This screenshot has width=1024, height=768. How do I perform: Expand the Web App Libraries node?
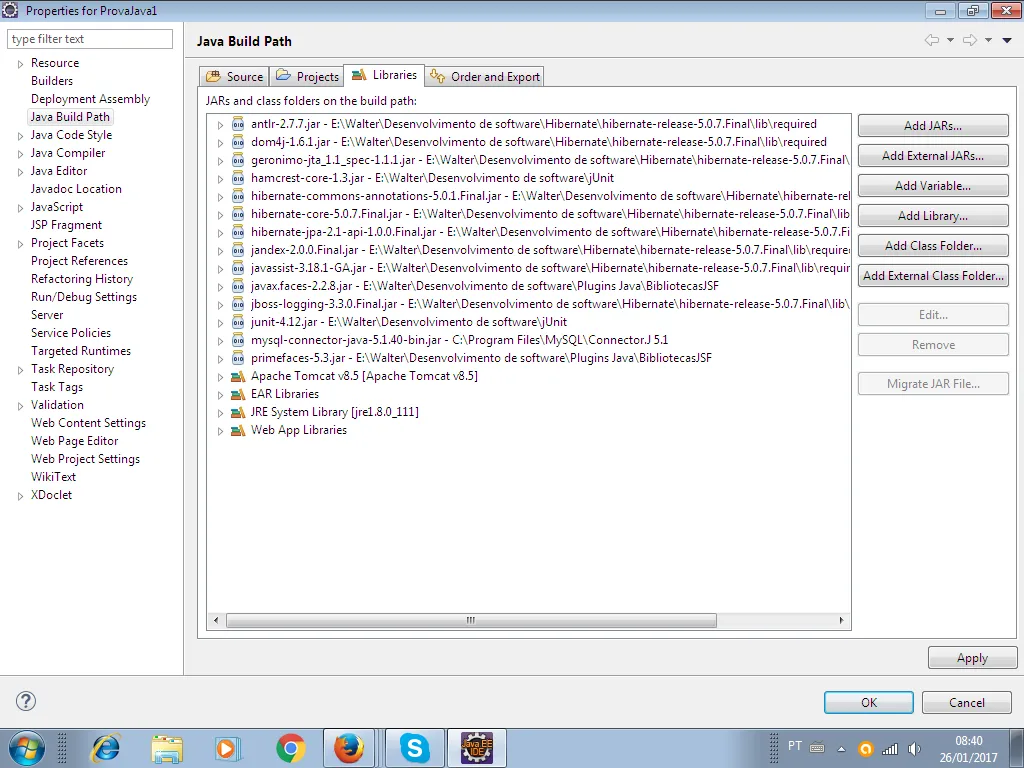pyautogui.click(x=220, y=431)
